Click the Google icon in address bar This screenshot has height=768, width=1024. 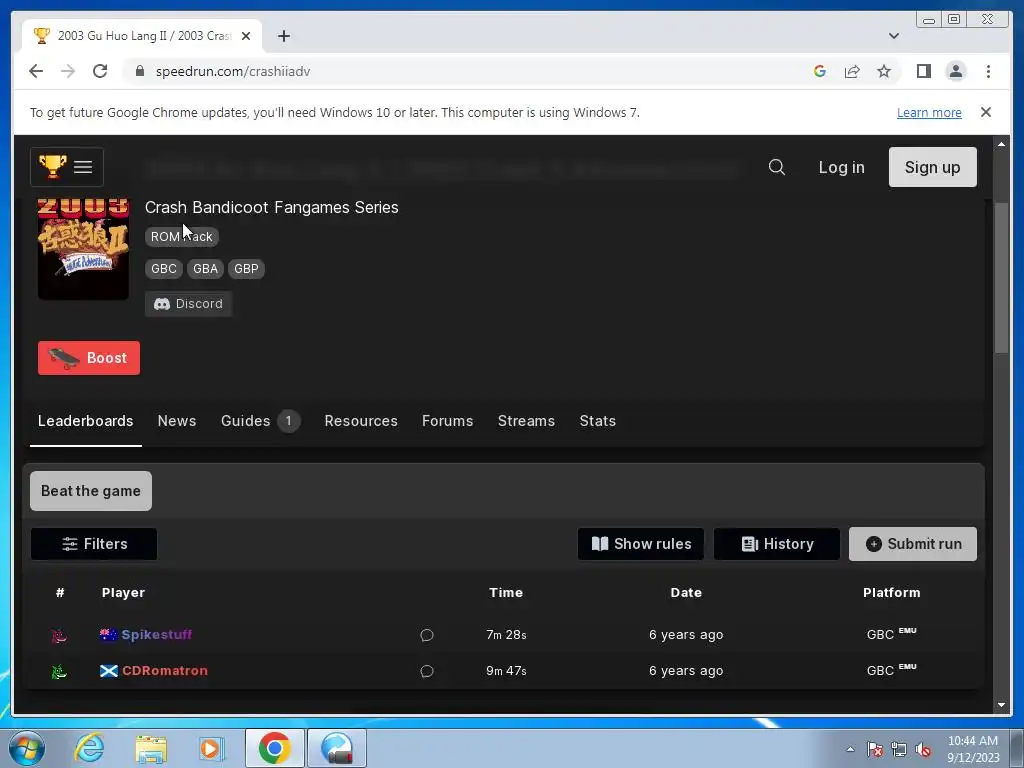[820, 71]
